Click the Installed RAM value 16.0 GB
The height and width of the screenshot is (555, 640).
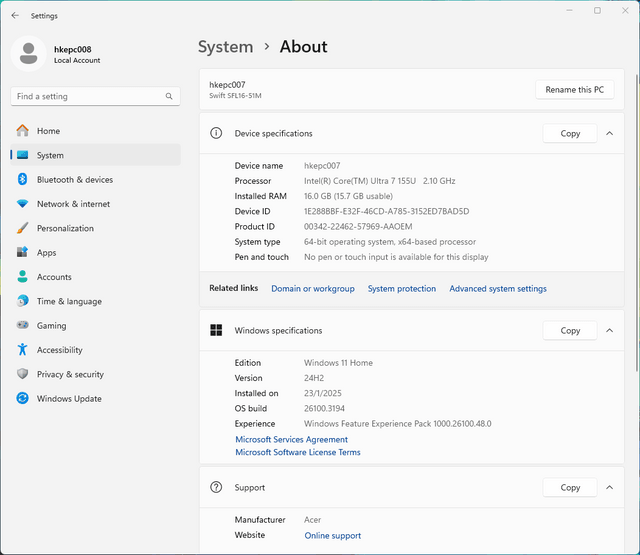348,196
